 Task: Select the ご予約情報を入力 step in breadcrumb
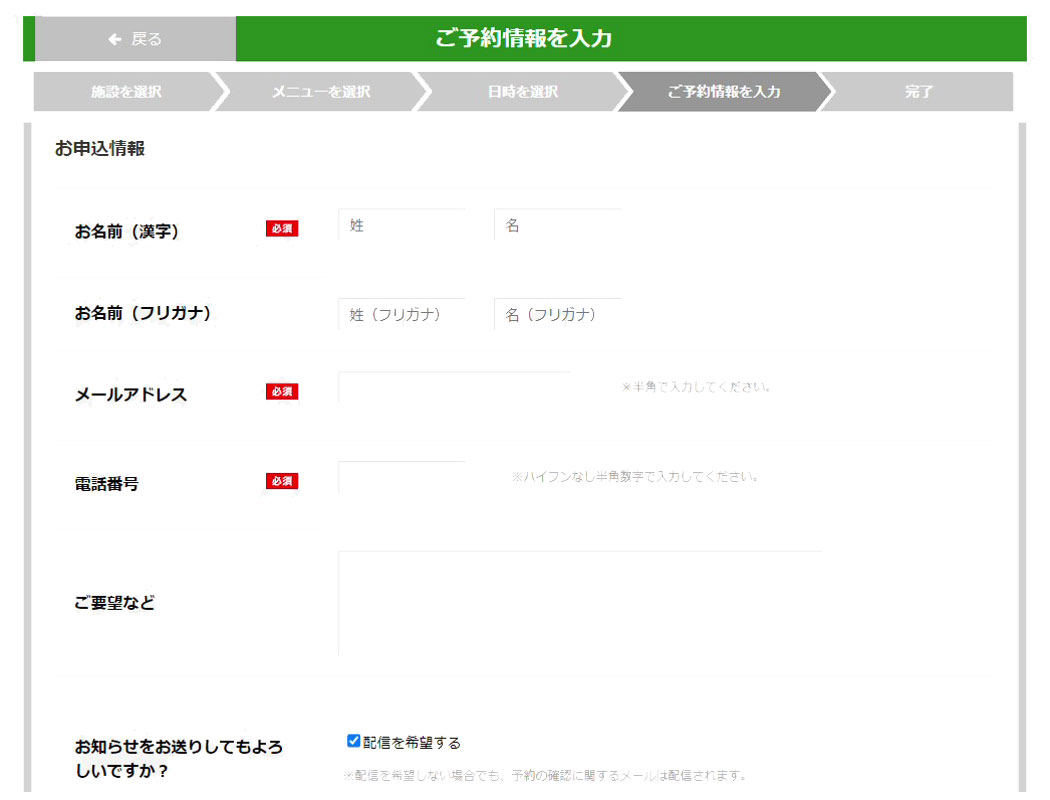723,92
